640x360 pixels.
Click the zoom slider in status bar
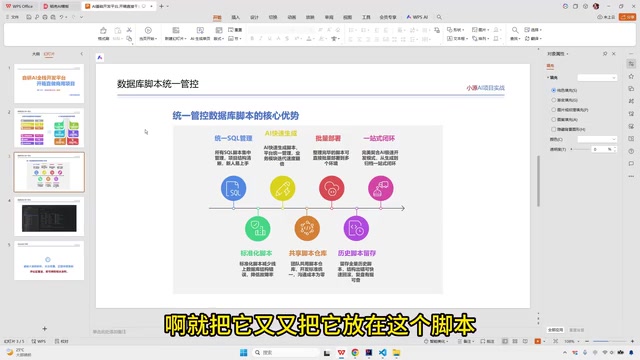click(609, 341)
